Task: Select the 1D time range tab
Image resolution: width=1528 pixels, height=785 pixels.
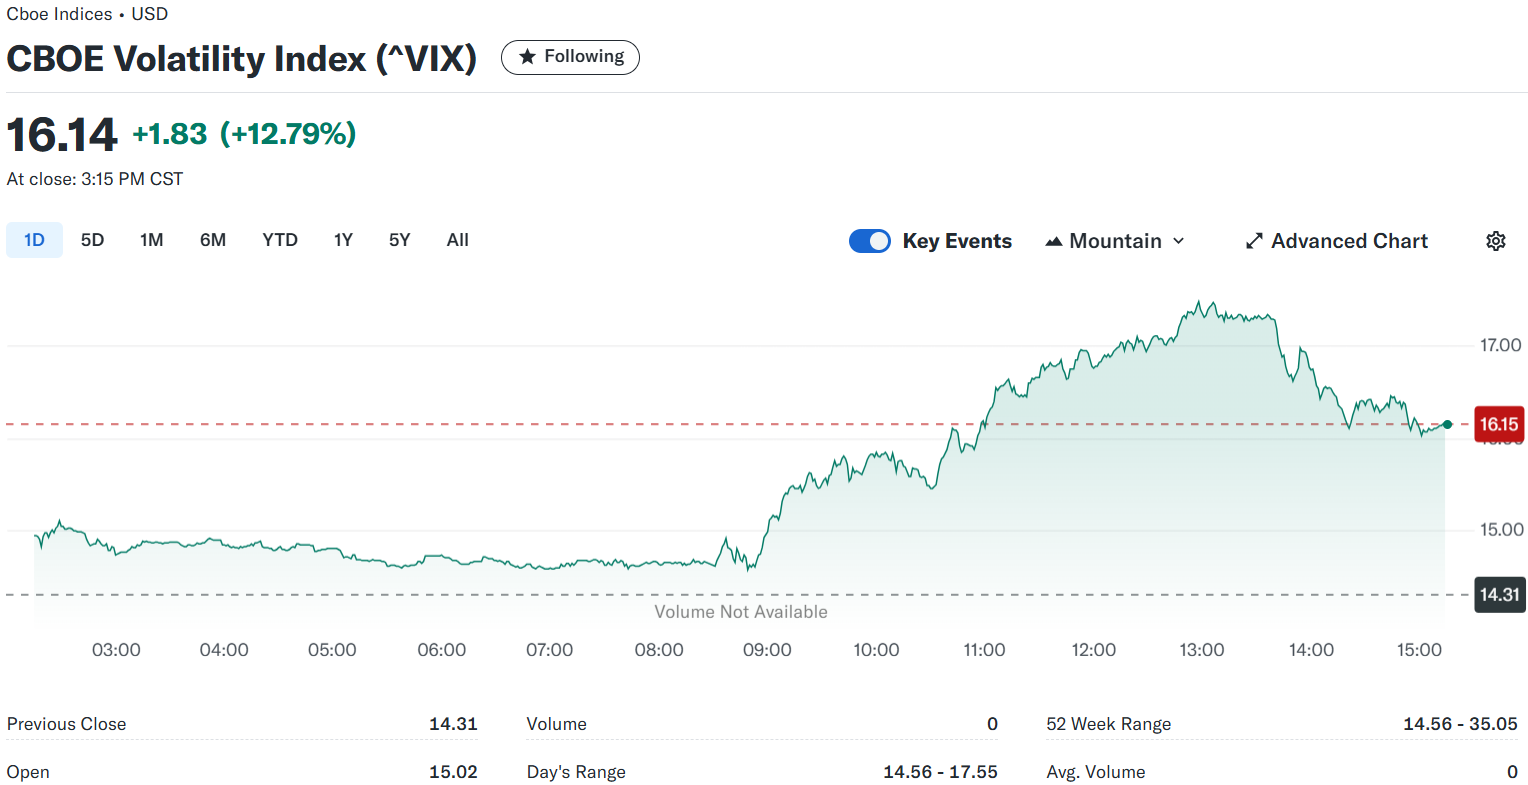Action: 34,240
